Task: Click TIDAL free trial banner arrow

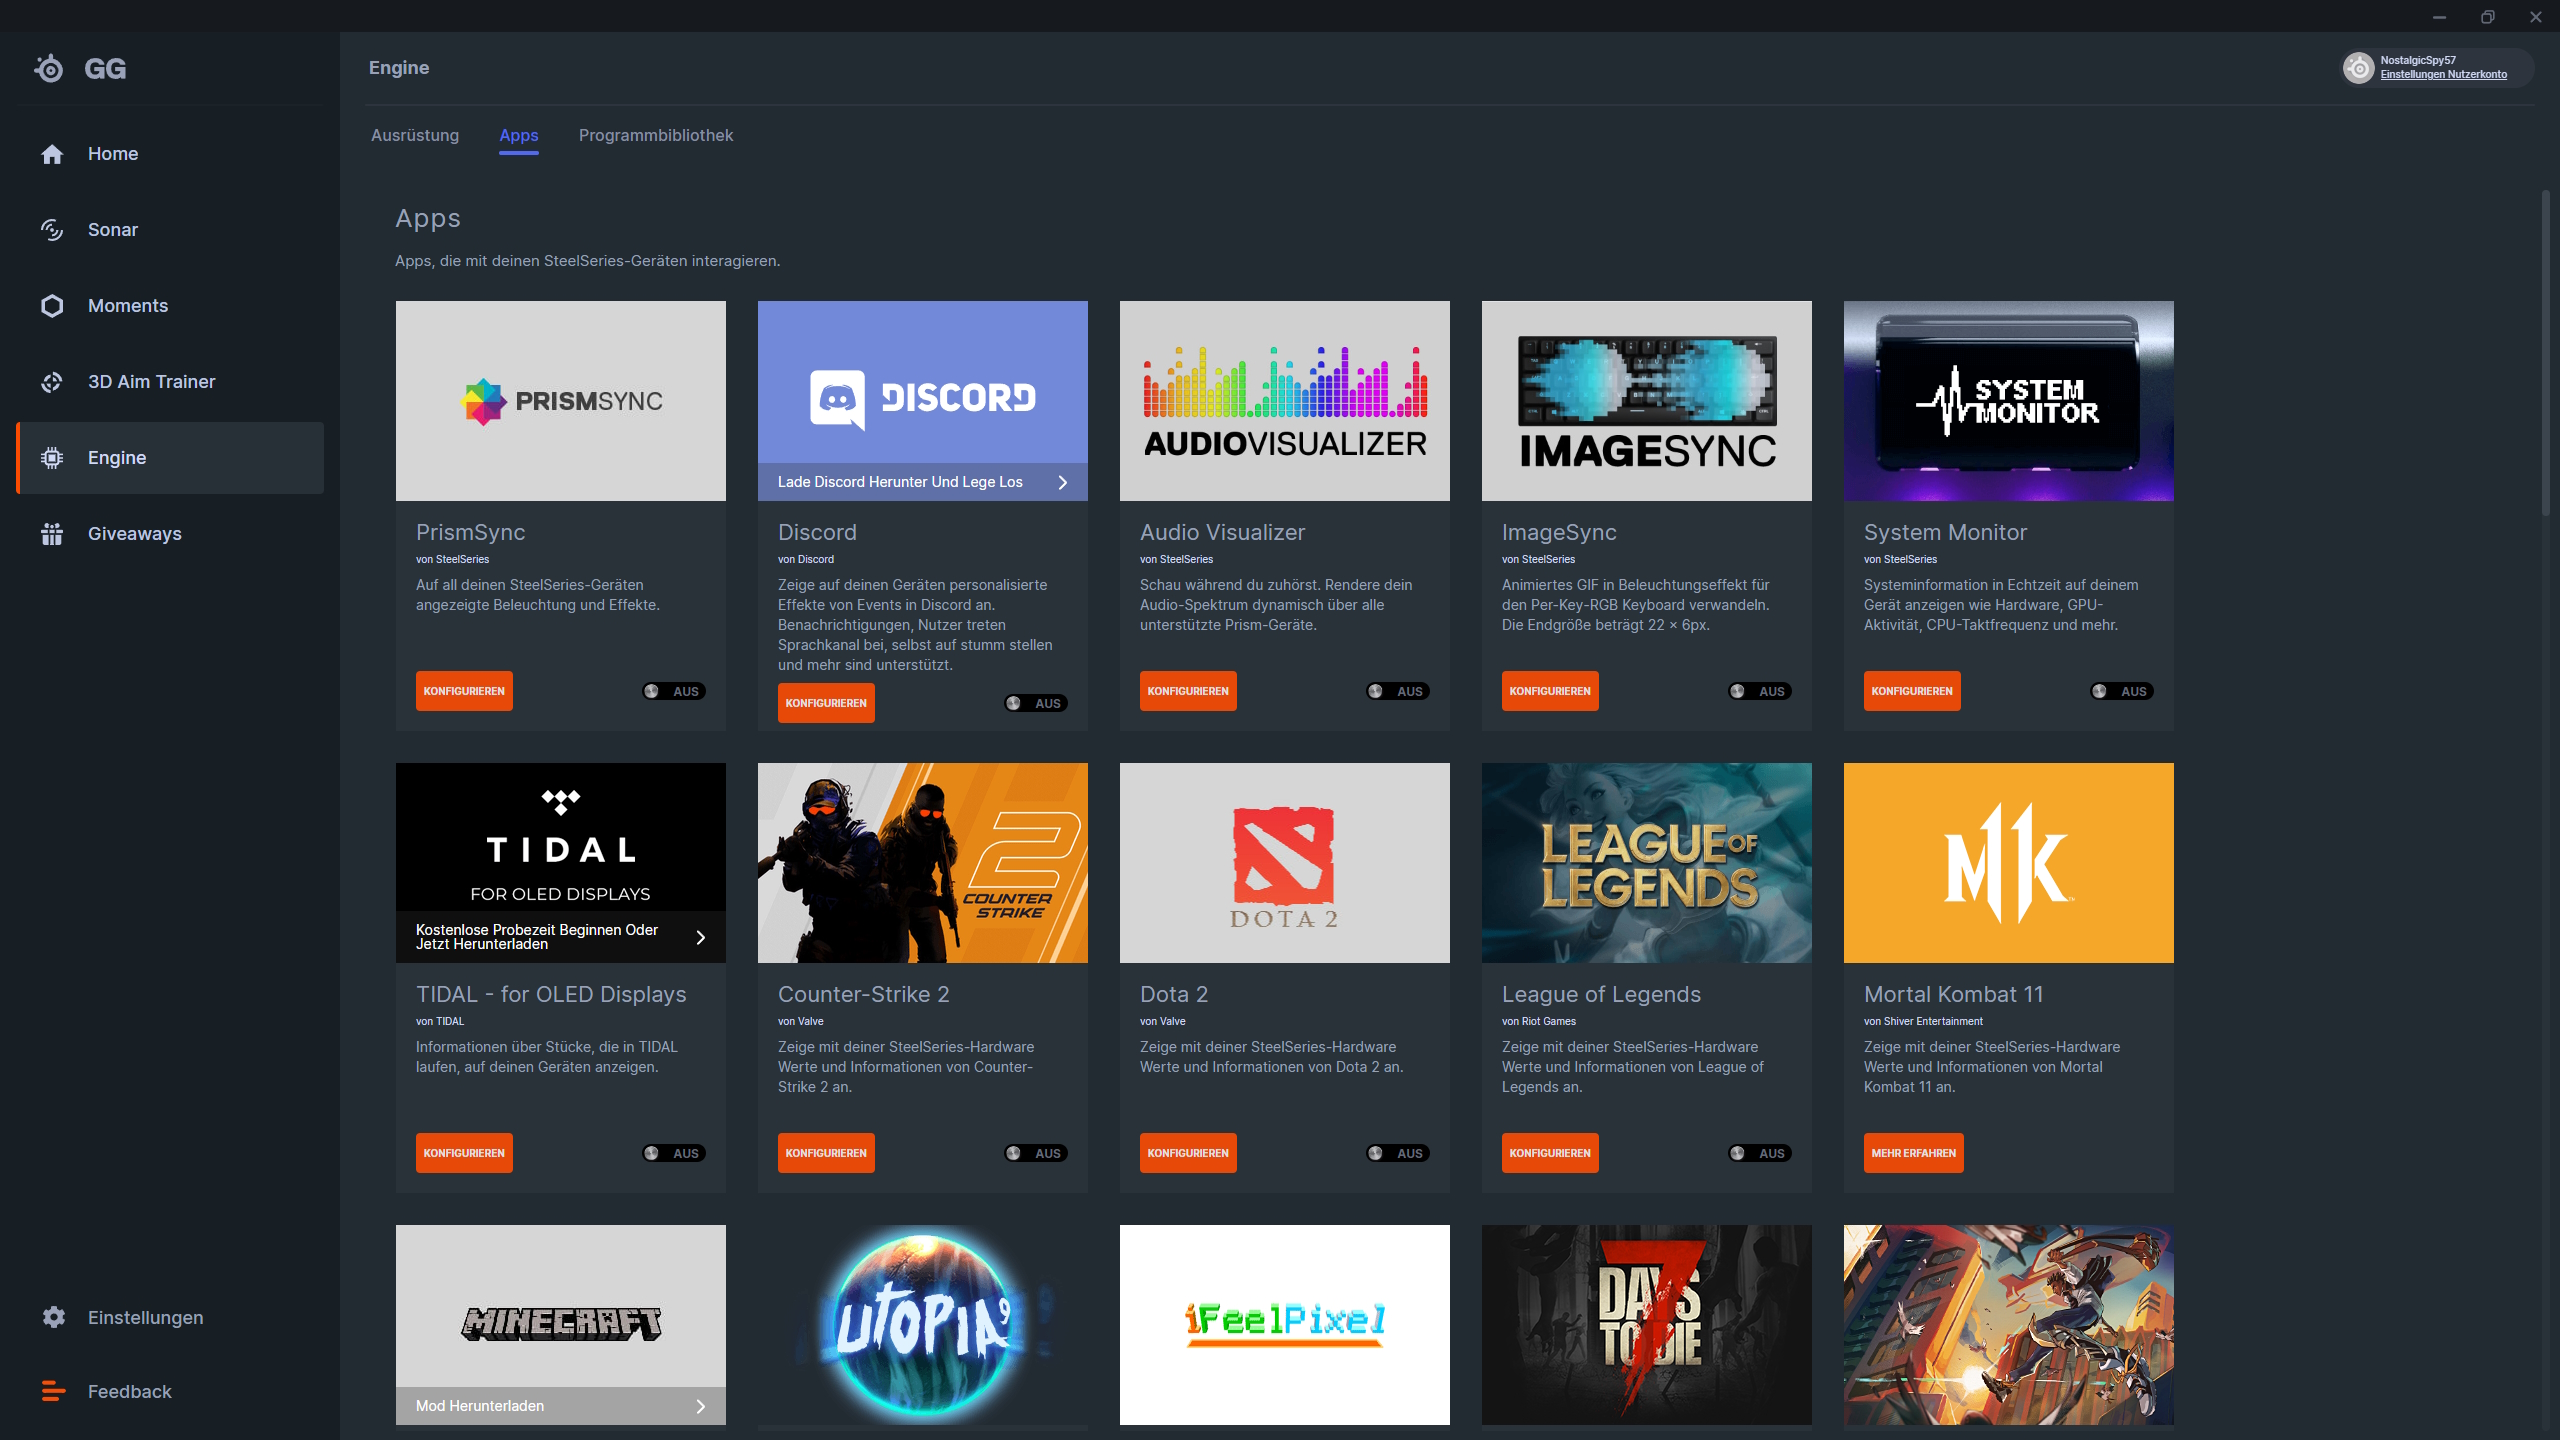Action: [701, 937]
